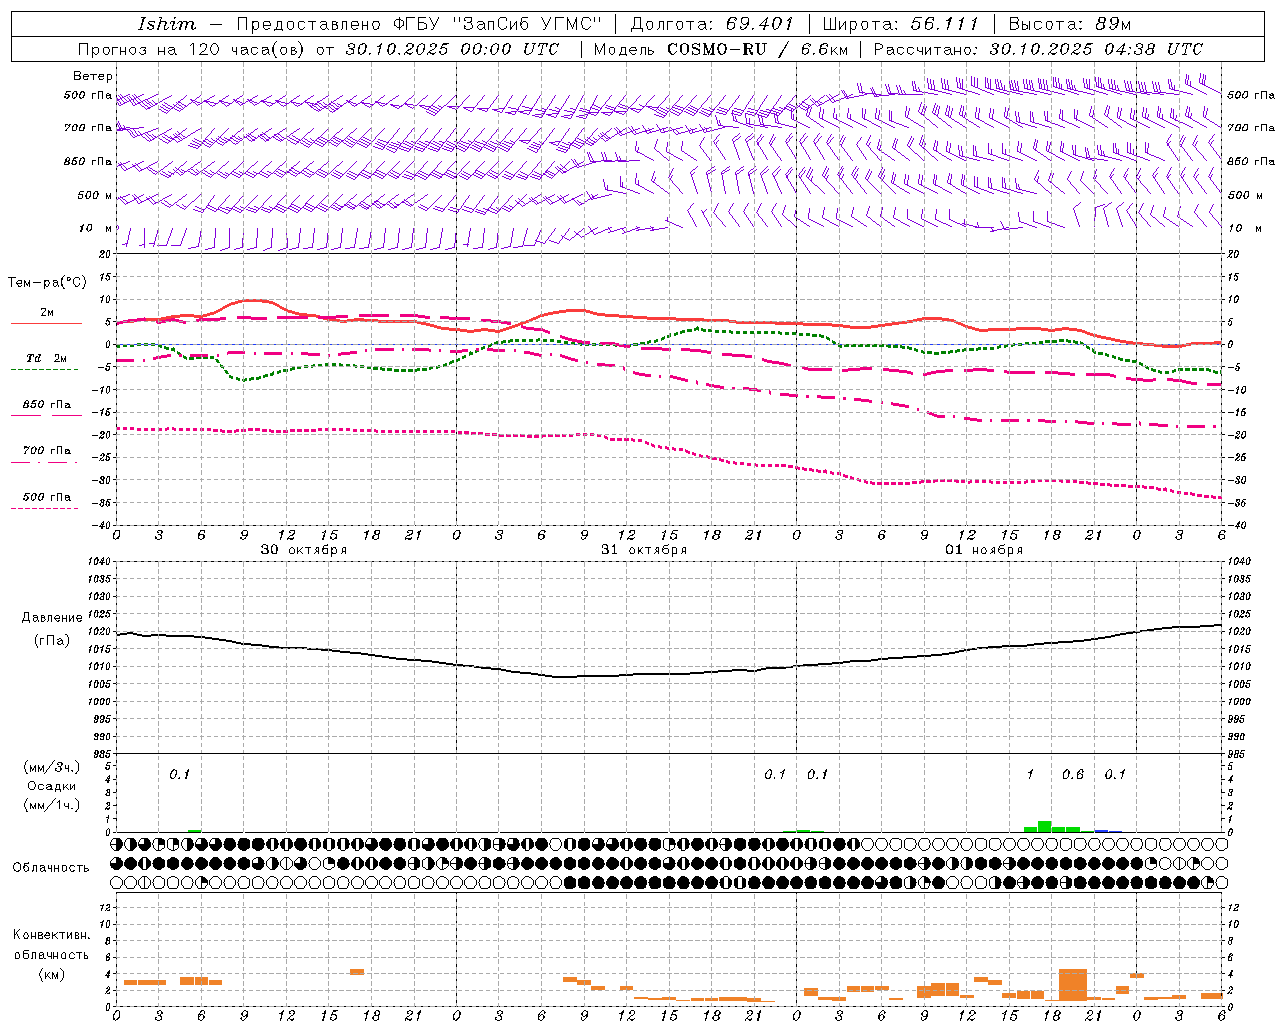Click the solid red "2м" legend line
Viewport: 1280px width, 1024px height.
(46, 323)
